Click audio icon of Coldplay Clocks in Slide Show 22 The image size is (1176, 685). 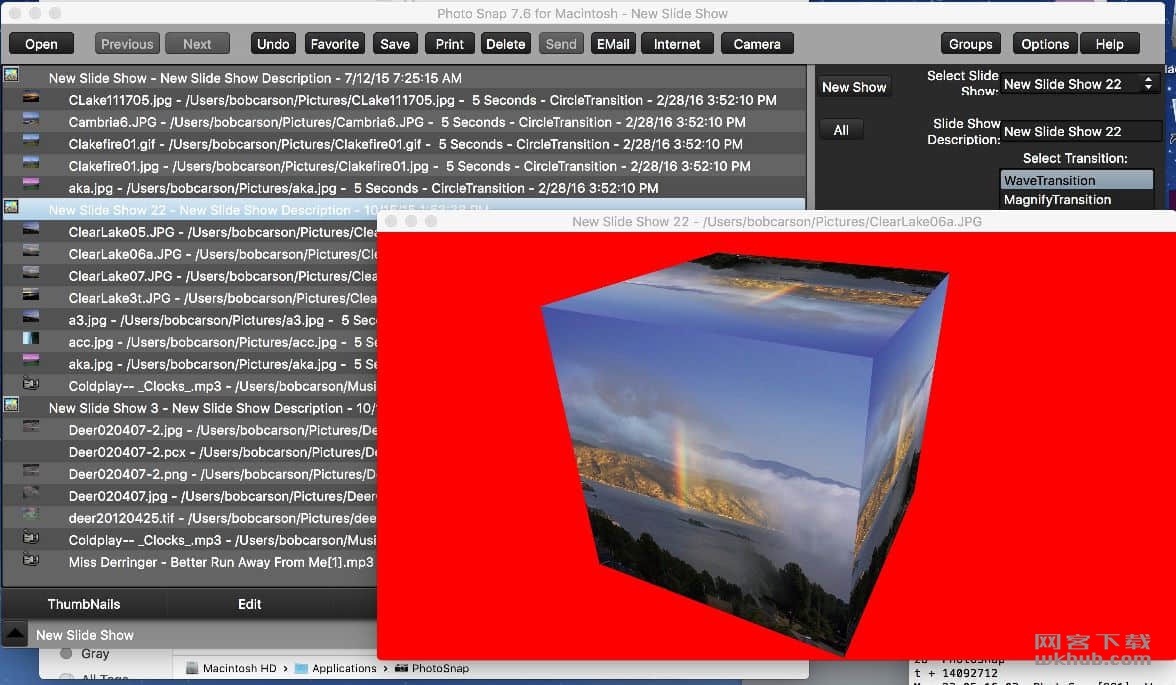[31, 384]
